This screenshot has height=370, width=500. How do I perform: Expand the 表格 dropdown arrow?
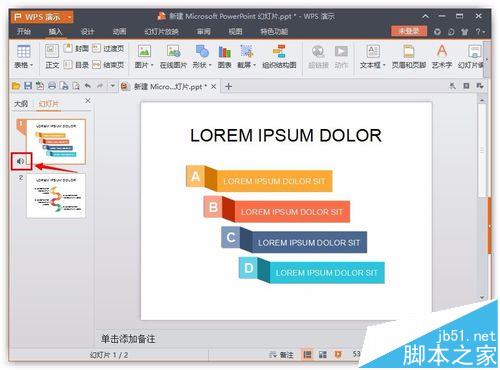[32, 65]
